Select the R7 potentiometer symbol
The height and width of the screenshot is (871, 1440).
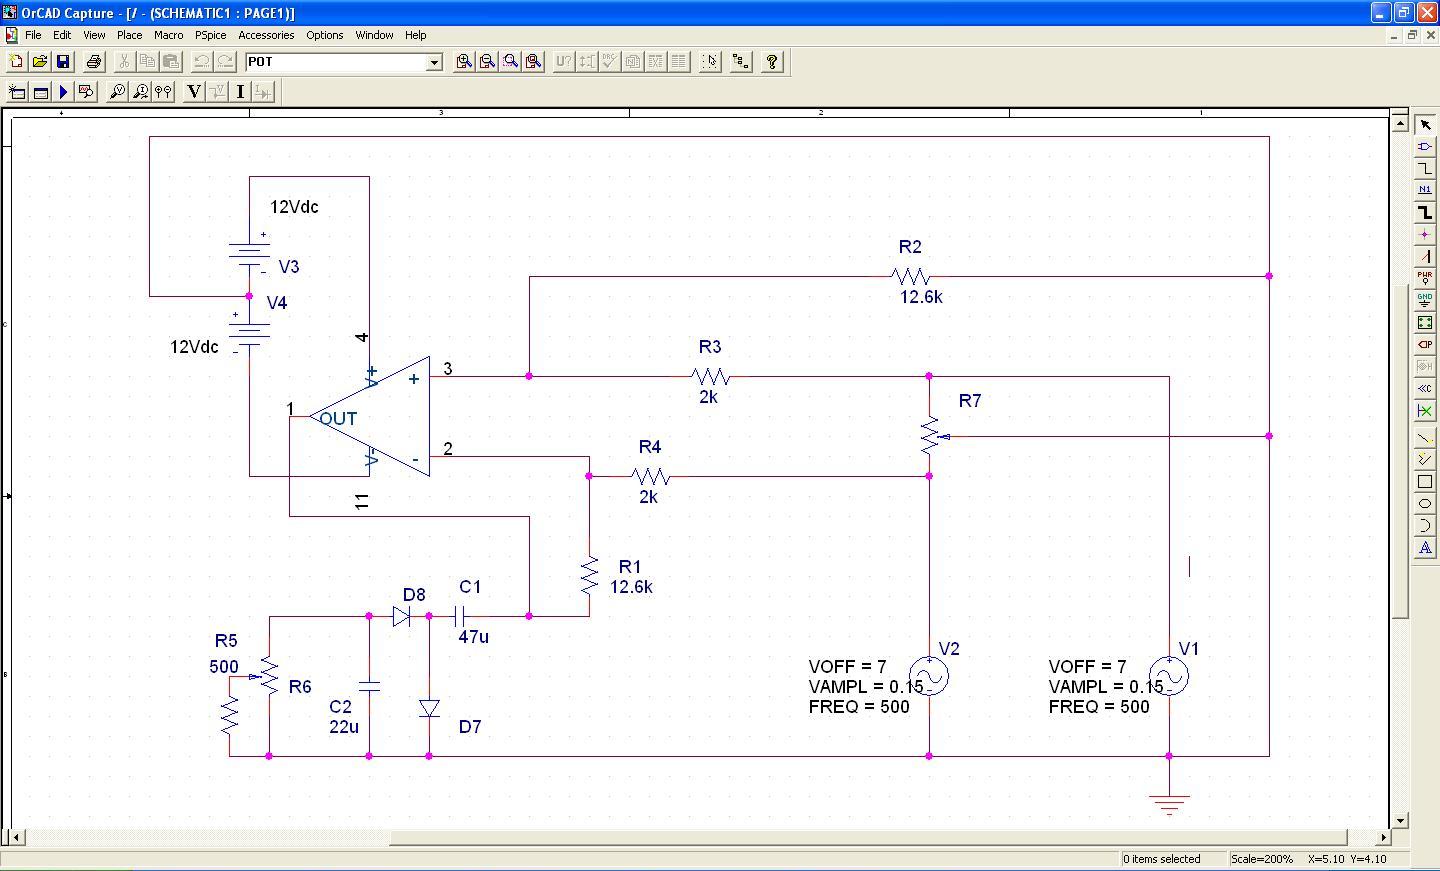pyautogui.click(x=930, y=436)
